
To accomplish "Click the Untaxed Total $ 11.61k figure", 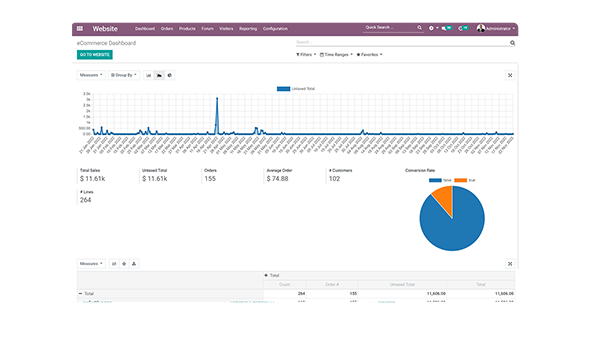I will pyautogui.click(x=155, y=179).
